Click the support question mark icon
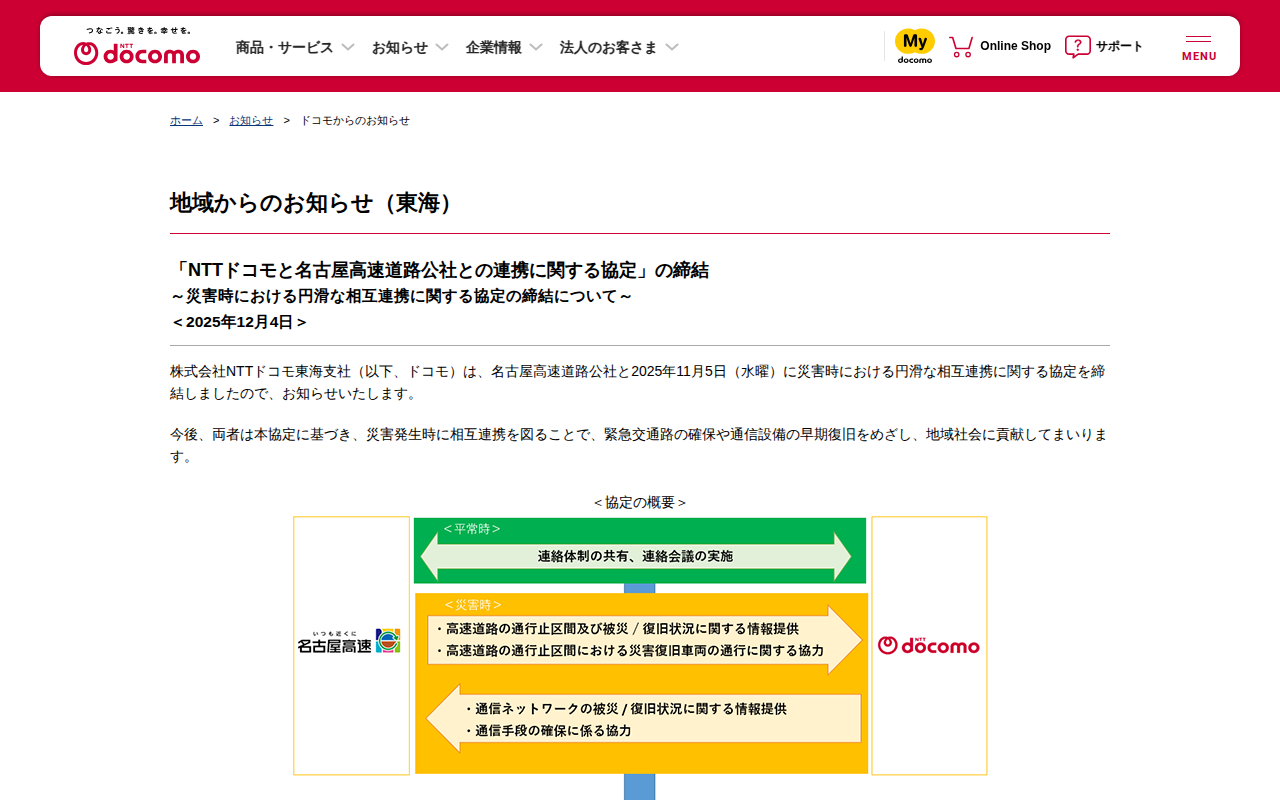The height and width of the screenshot is (800, 1280). tap(1077, 46)
